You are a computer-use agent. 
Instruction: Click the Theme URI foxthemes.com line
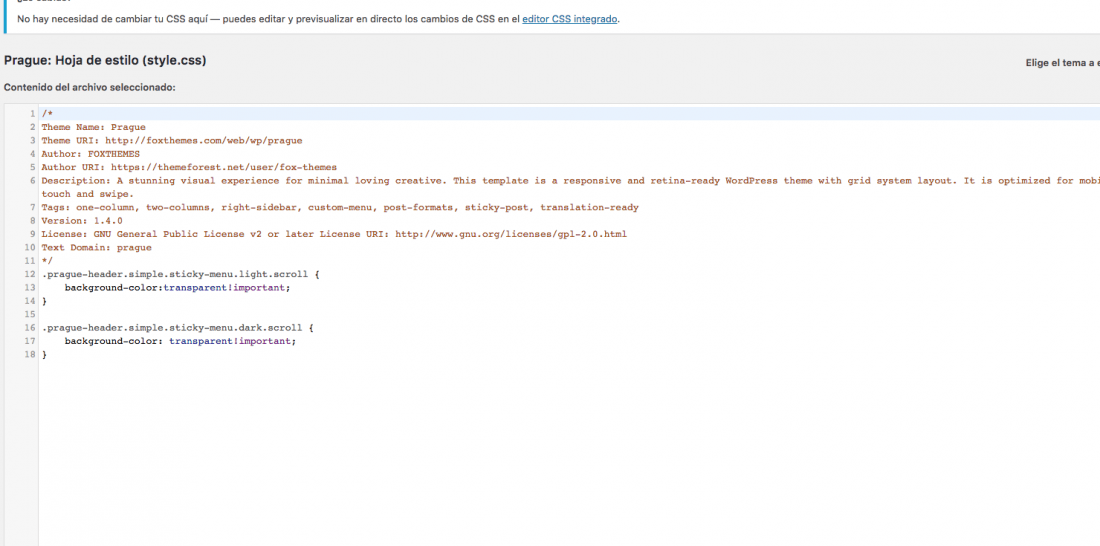point(172,140)
